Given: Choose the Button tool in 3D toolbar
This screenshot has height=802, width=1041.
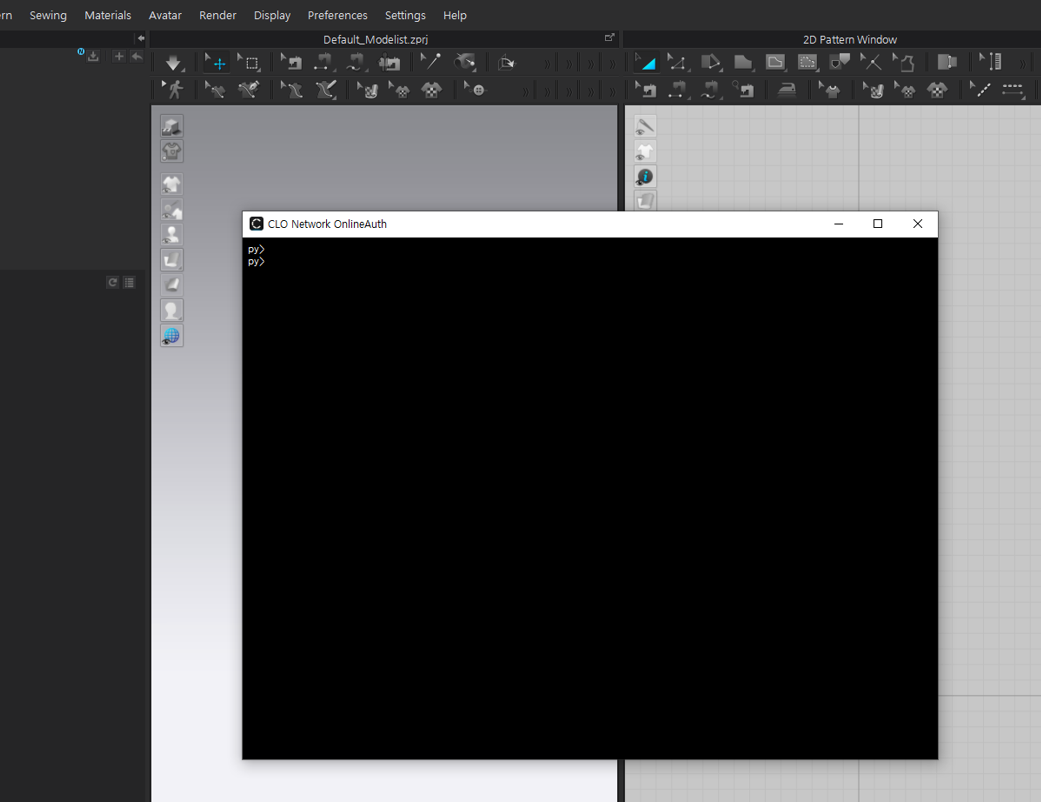Looking at the screenshot, I should [475, 89].
